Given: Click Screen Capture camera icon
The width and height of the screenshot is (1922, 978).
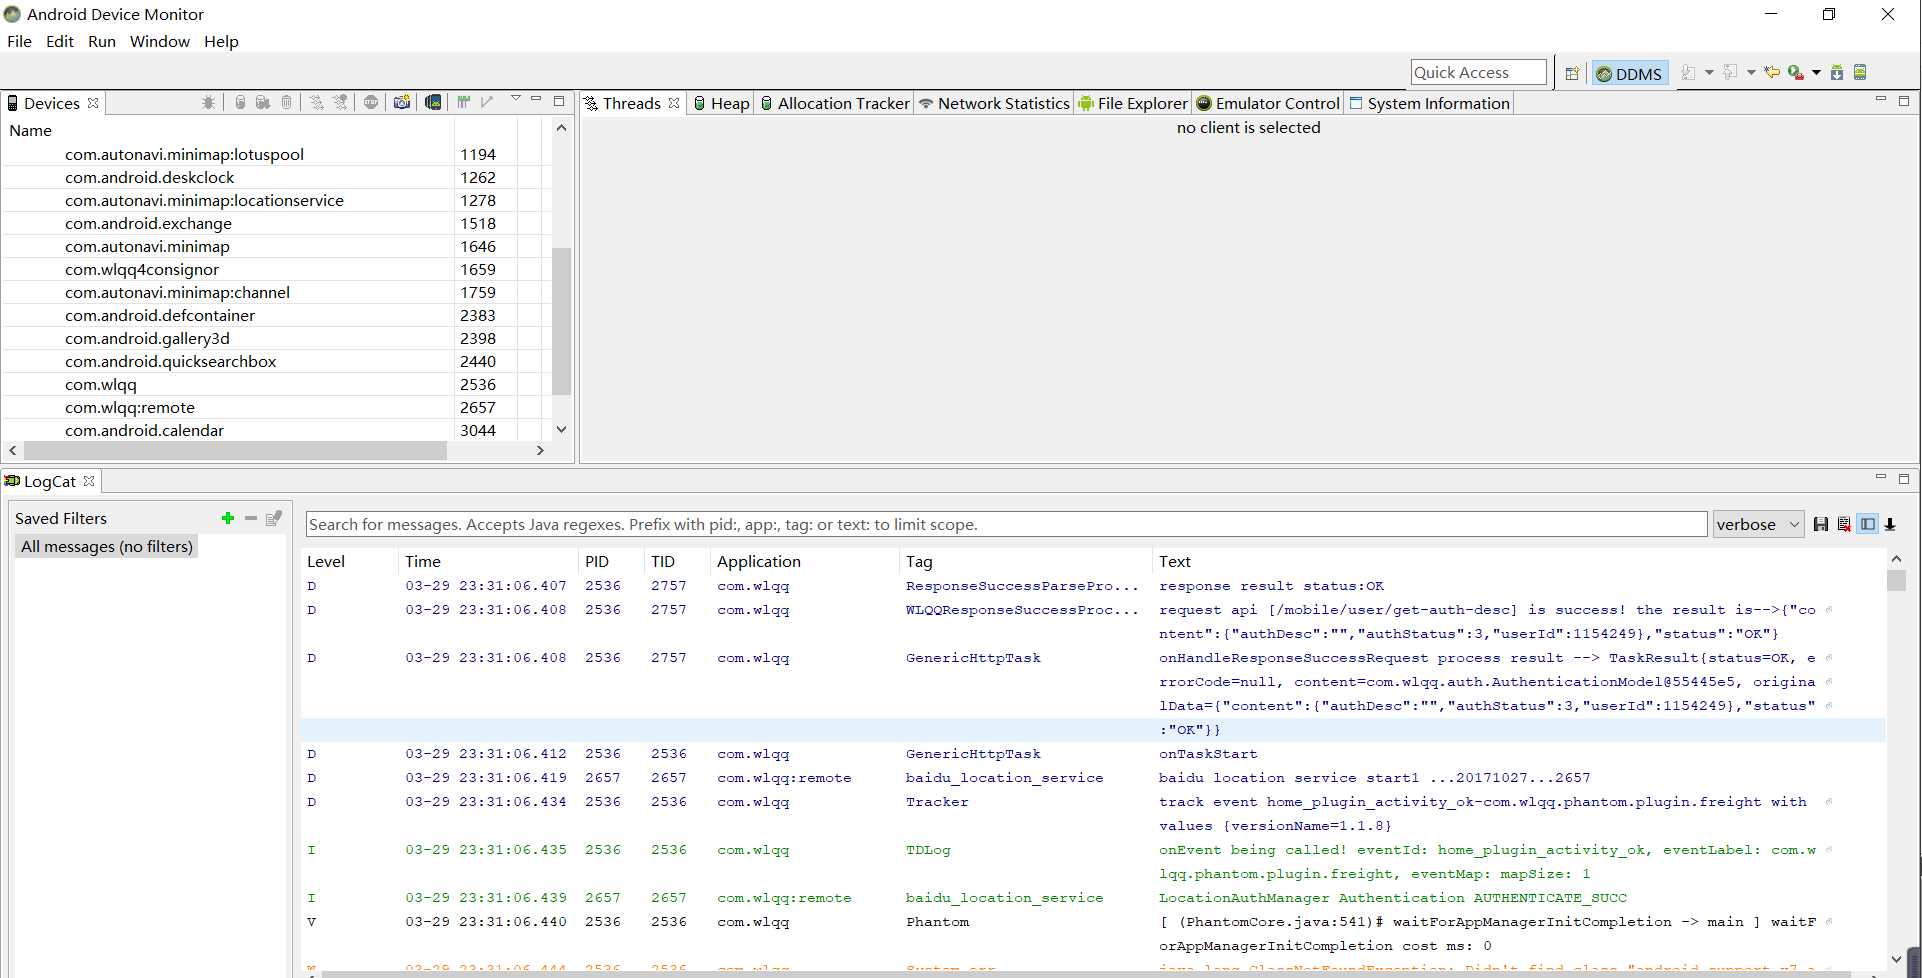Looking at the screenshot, I should click(402, 102).
